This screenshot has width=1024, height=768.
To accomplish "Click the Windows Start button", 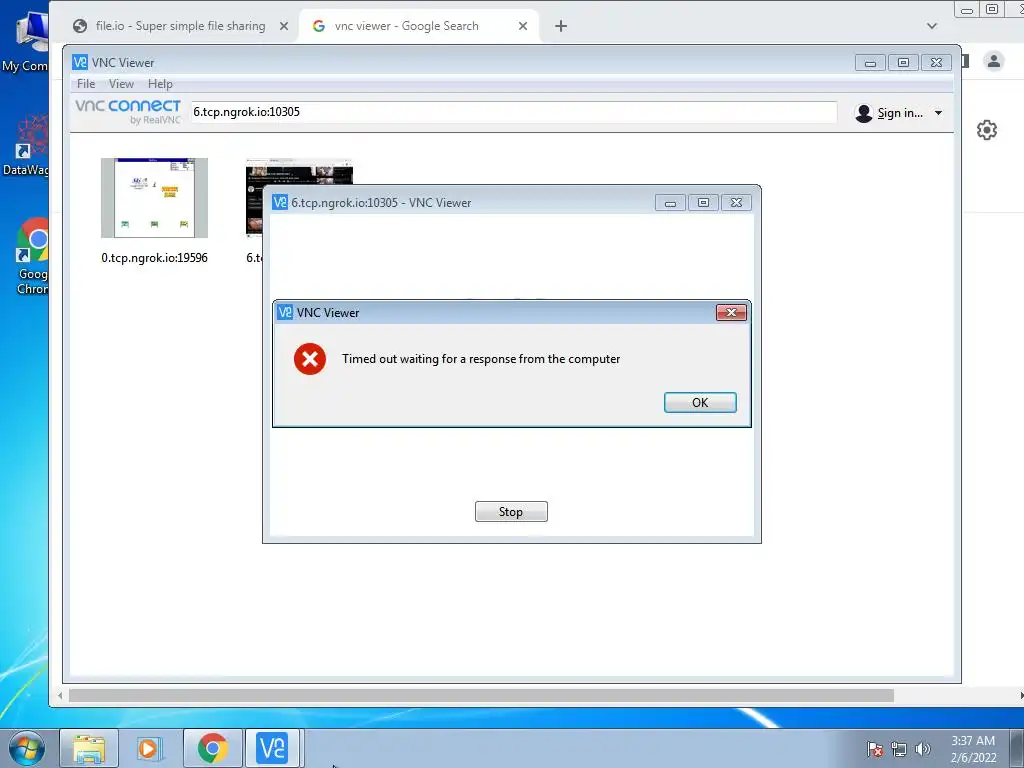I will pyautogui.click(x=26, y=748).
